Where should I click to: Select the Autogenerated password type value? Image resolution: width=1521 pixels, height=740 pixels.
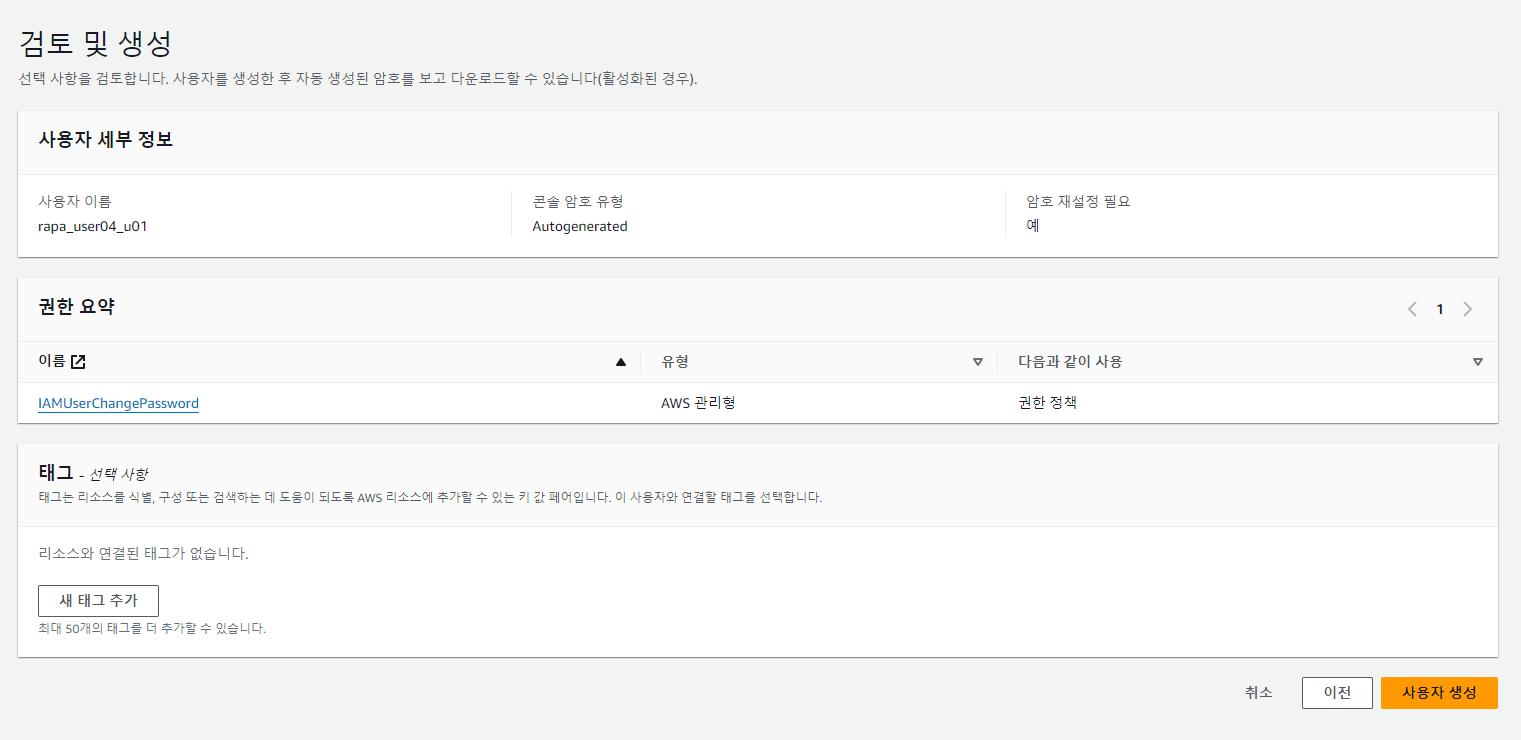click(x=580, y=226)
